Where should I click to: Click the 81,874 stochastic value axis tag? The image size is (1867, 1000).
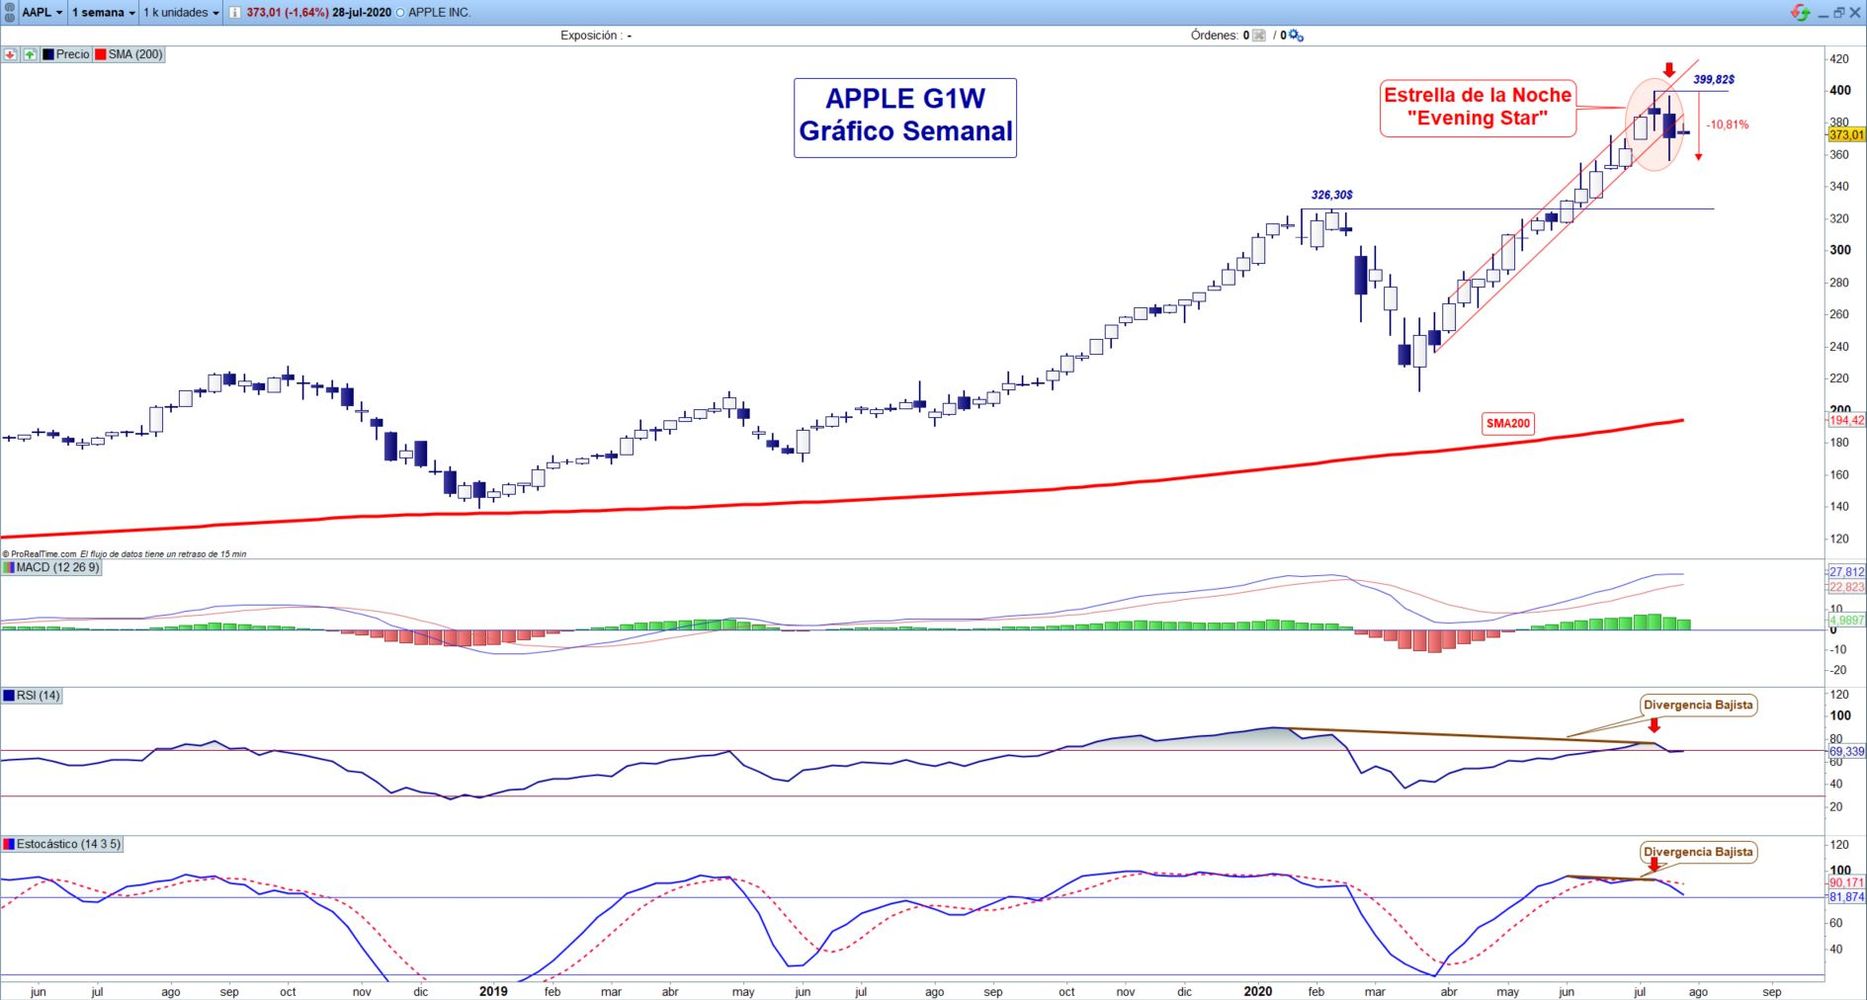click(1846, 898)
